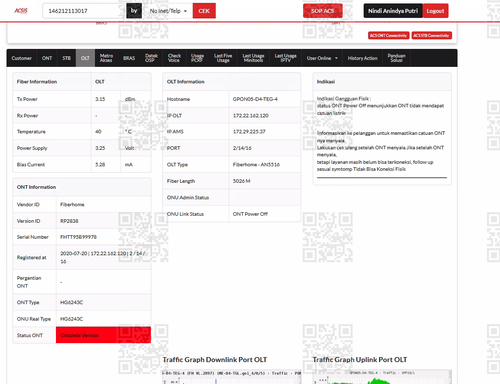Open the SOP ACS page
Screen dimensions: 500x384
tap(323, 11)
